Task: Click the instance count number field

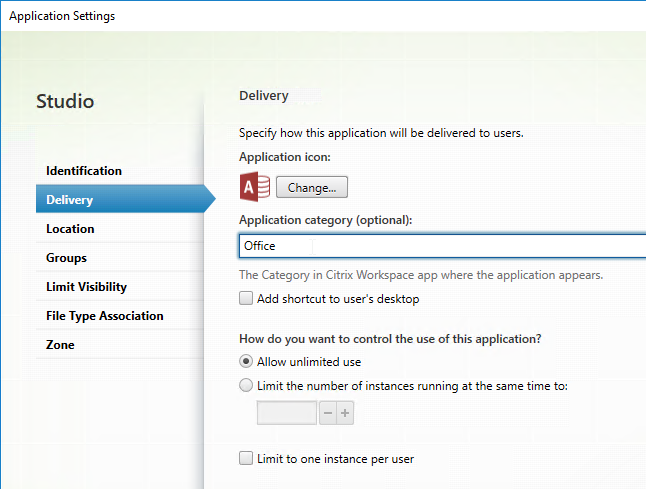Action: coord(287,413)
